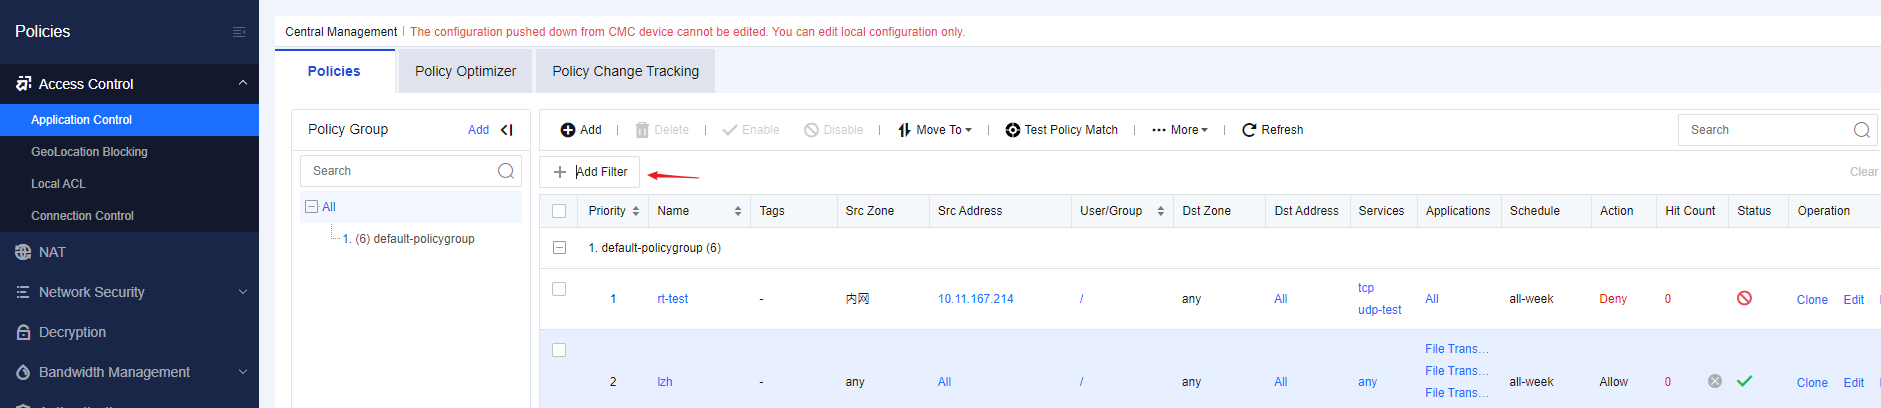Viewport: 1881px width, 408px height.
Task: Click the Test Policy Match icon
Action: pyautogui.click(x=1013, y=130)
